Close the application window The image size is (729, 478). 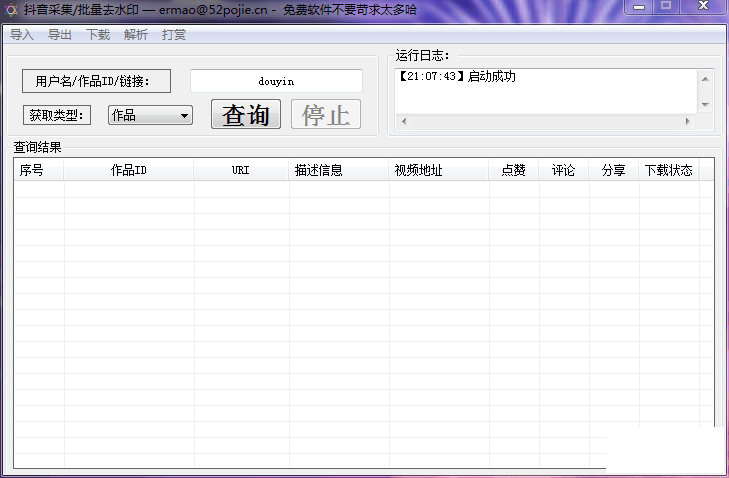703,6
